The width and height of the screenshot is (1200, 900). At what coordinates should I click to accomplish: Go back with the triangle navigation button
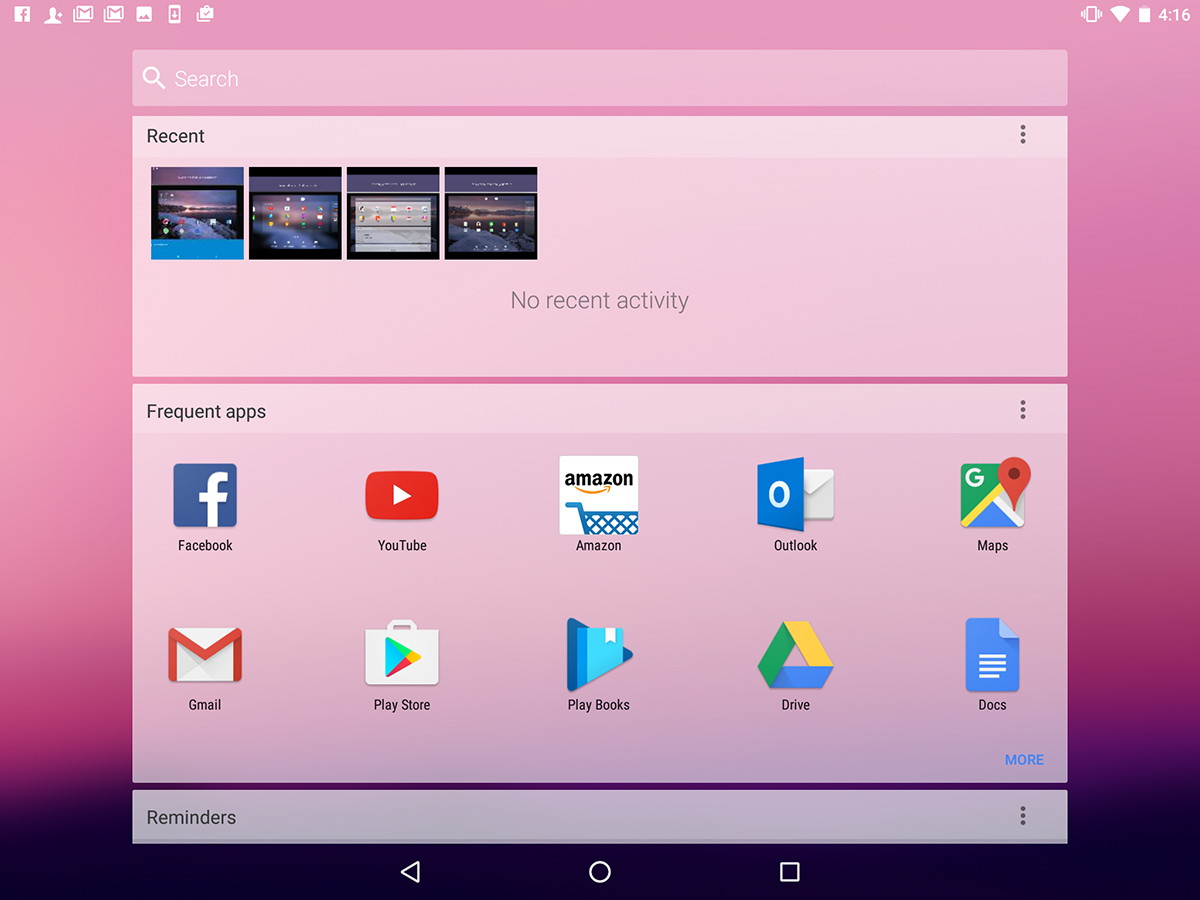coord(410,872)
